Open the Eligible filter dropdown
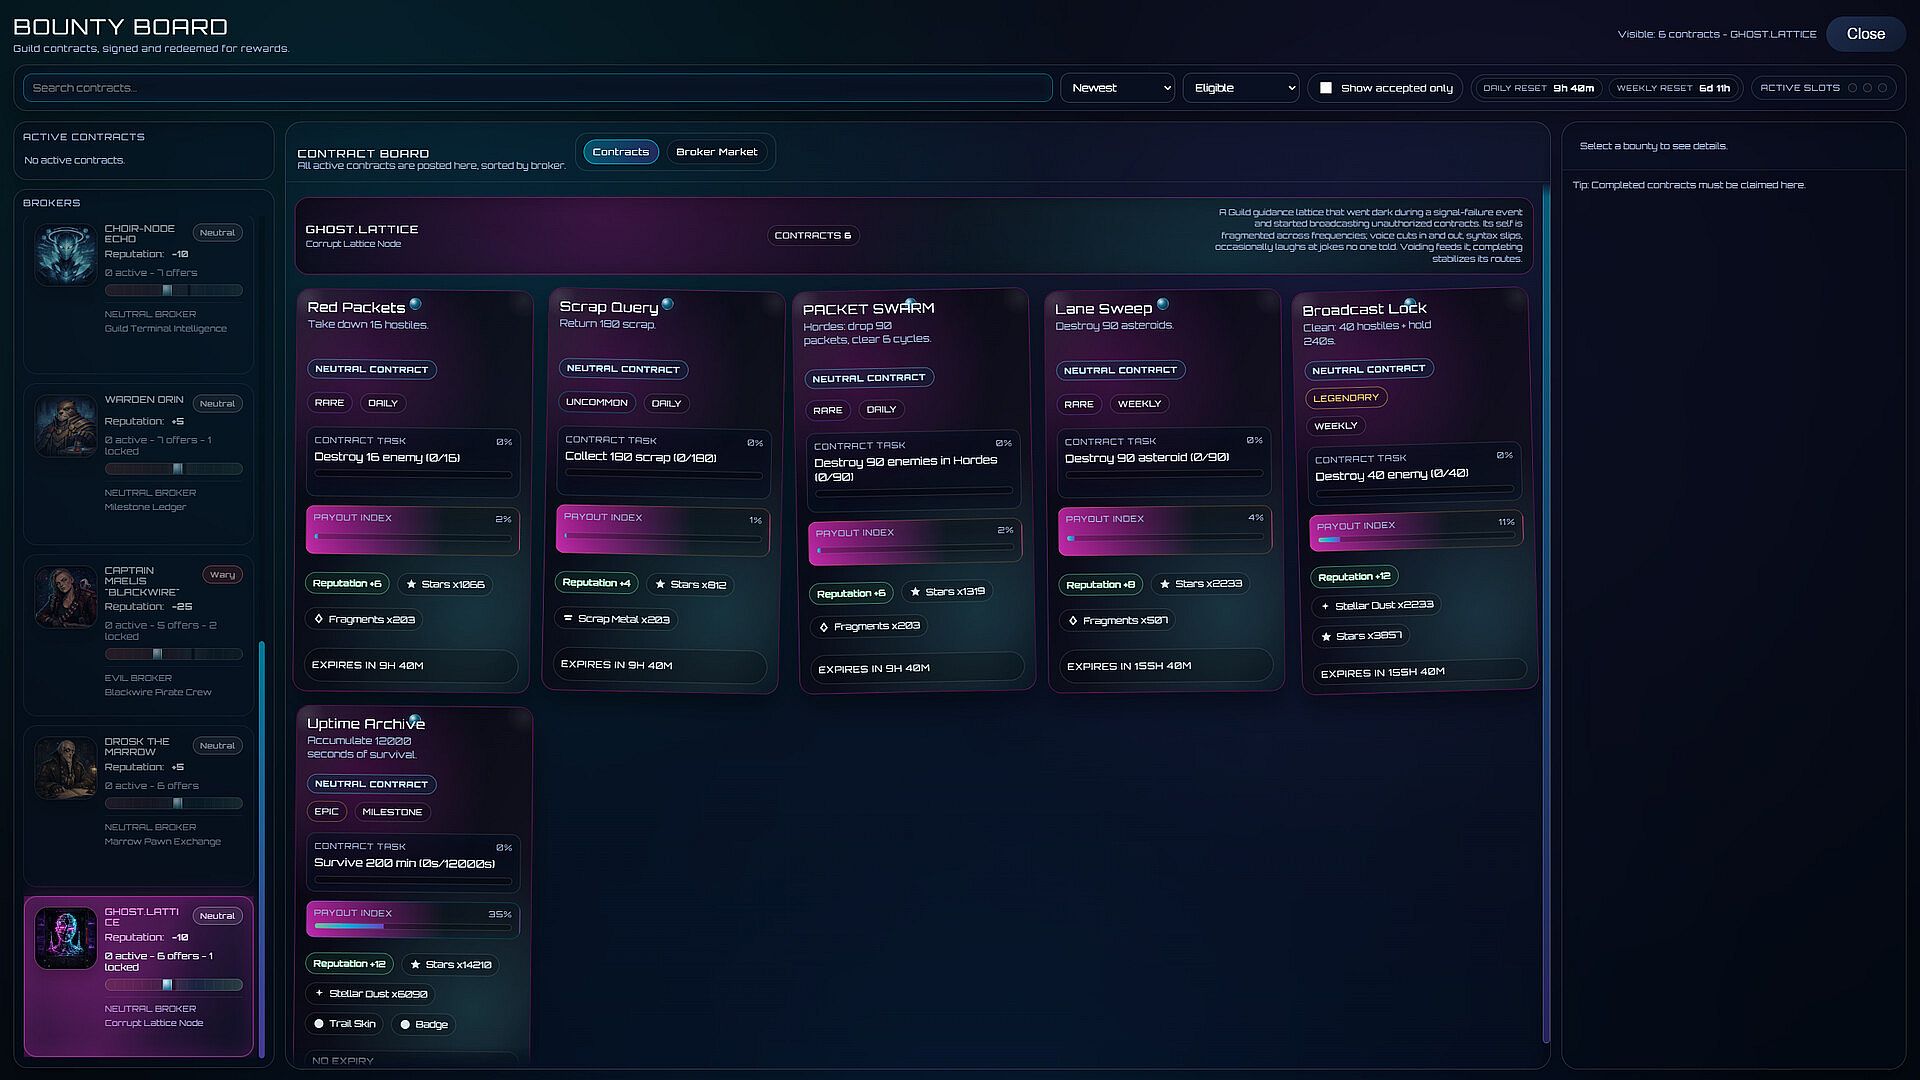 coord(1240,88)
